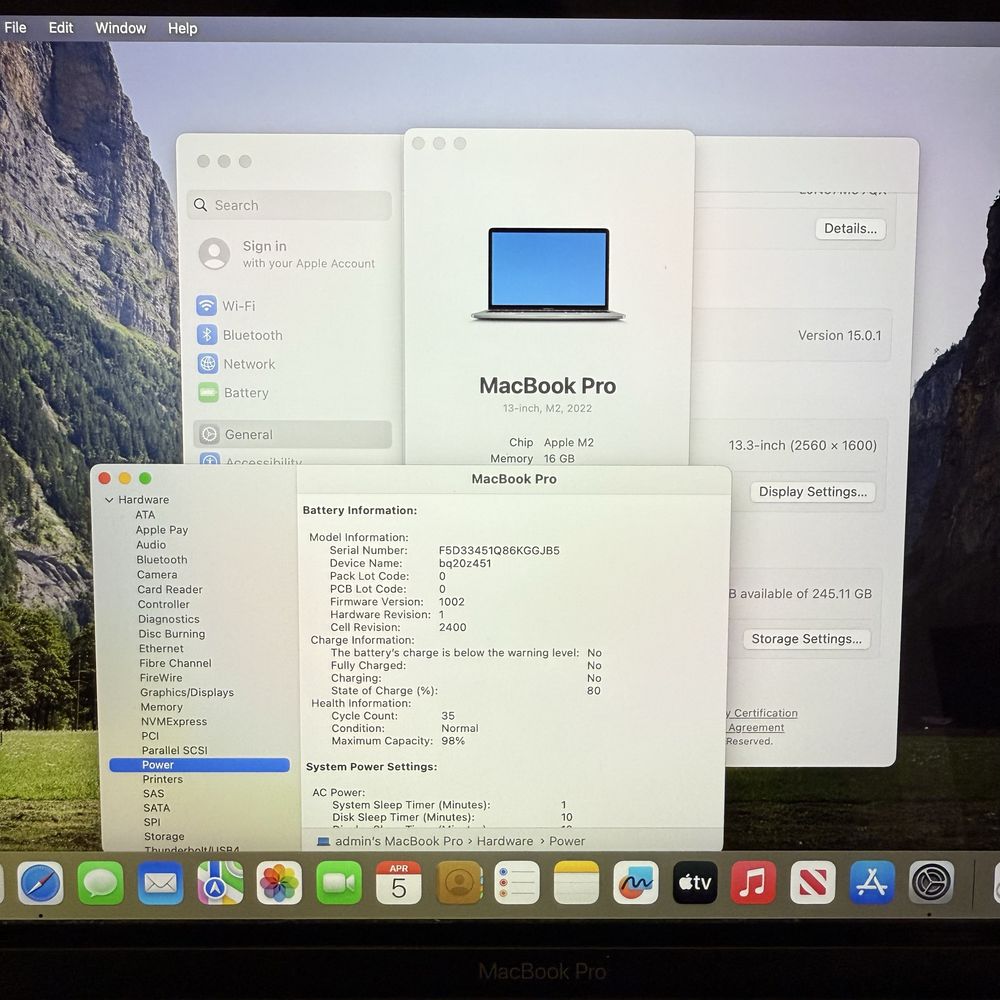Open Reminders from the Dock
Image resolution: width=1000 pixels, height=1000 pixels.
(517, 883)
